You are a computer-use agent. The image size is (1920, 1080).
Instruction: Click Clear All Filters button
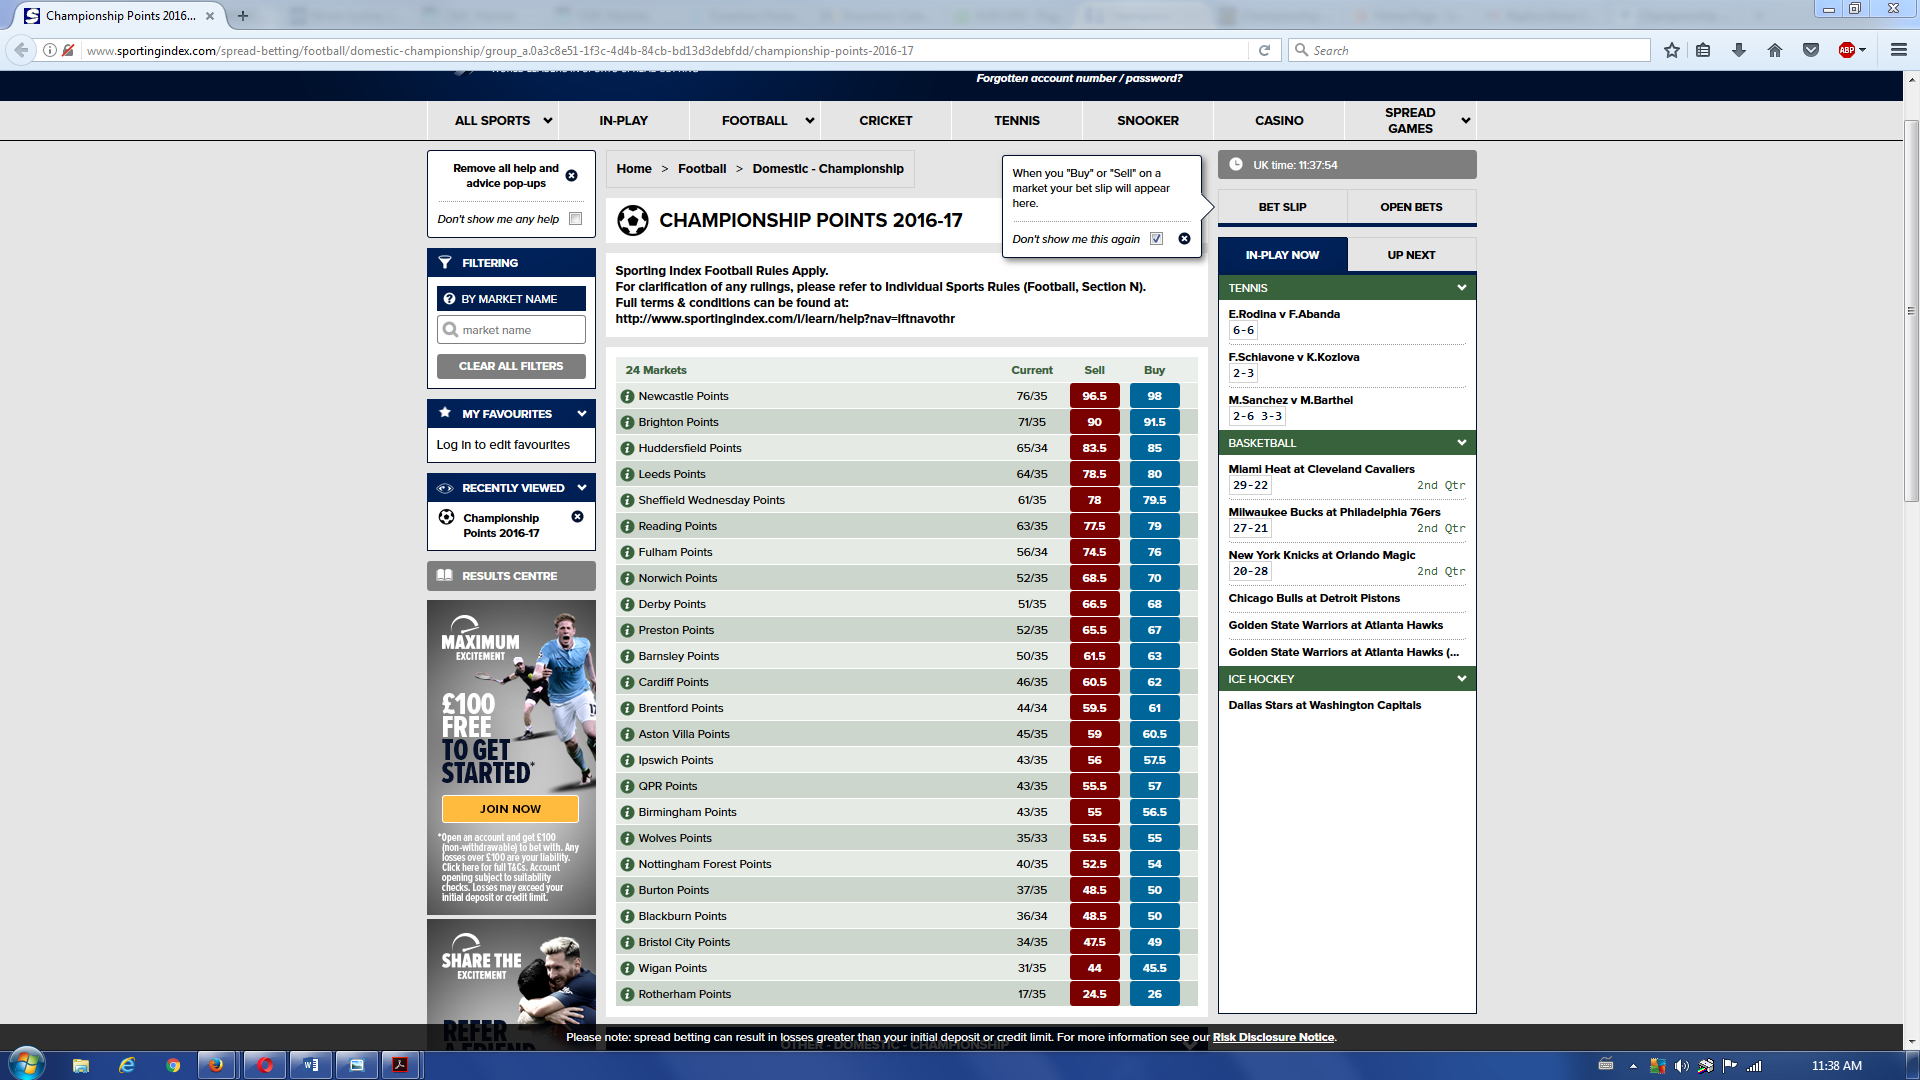coord(511,366)
